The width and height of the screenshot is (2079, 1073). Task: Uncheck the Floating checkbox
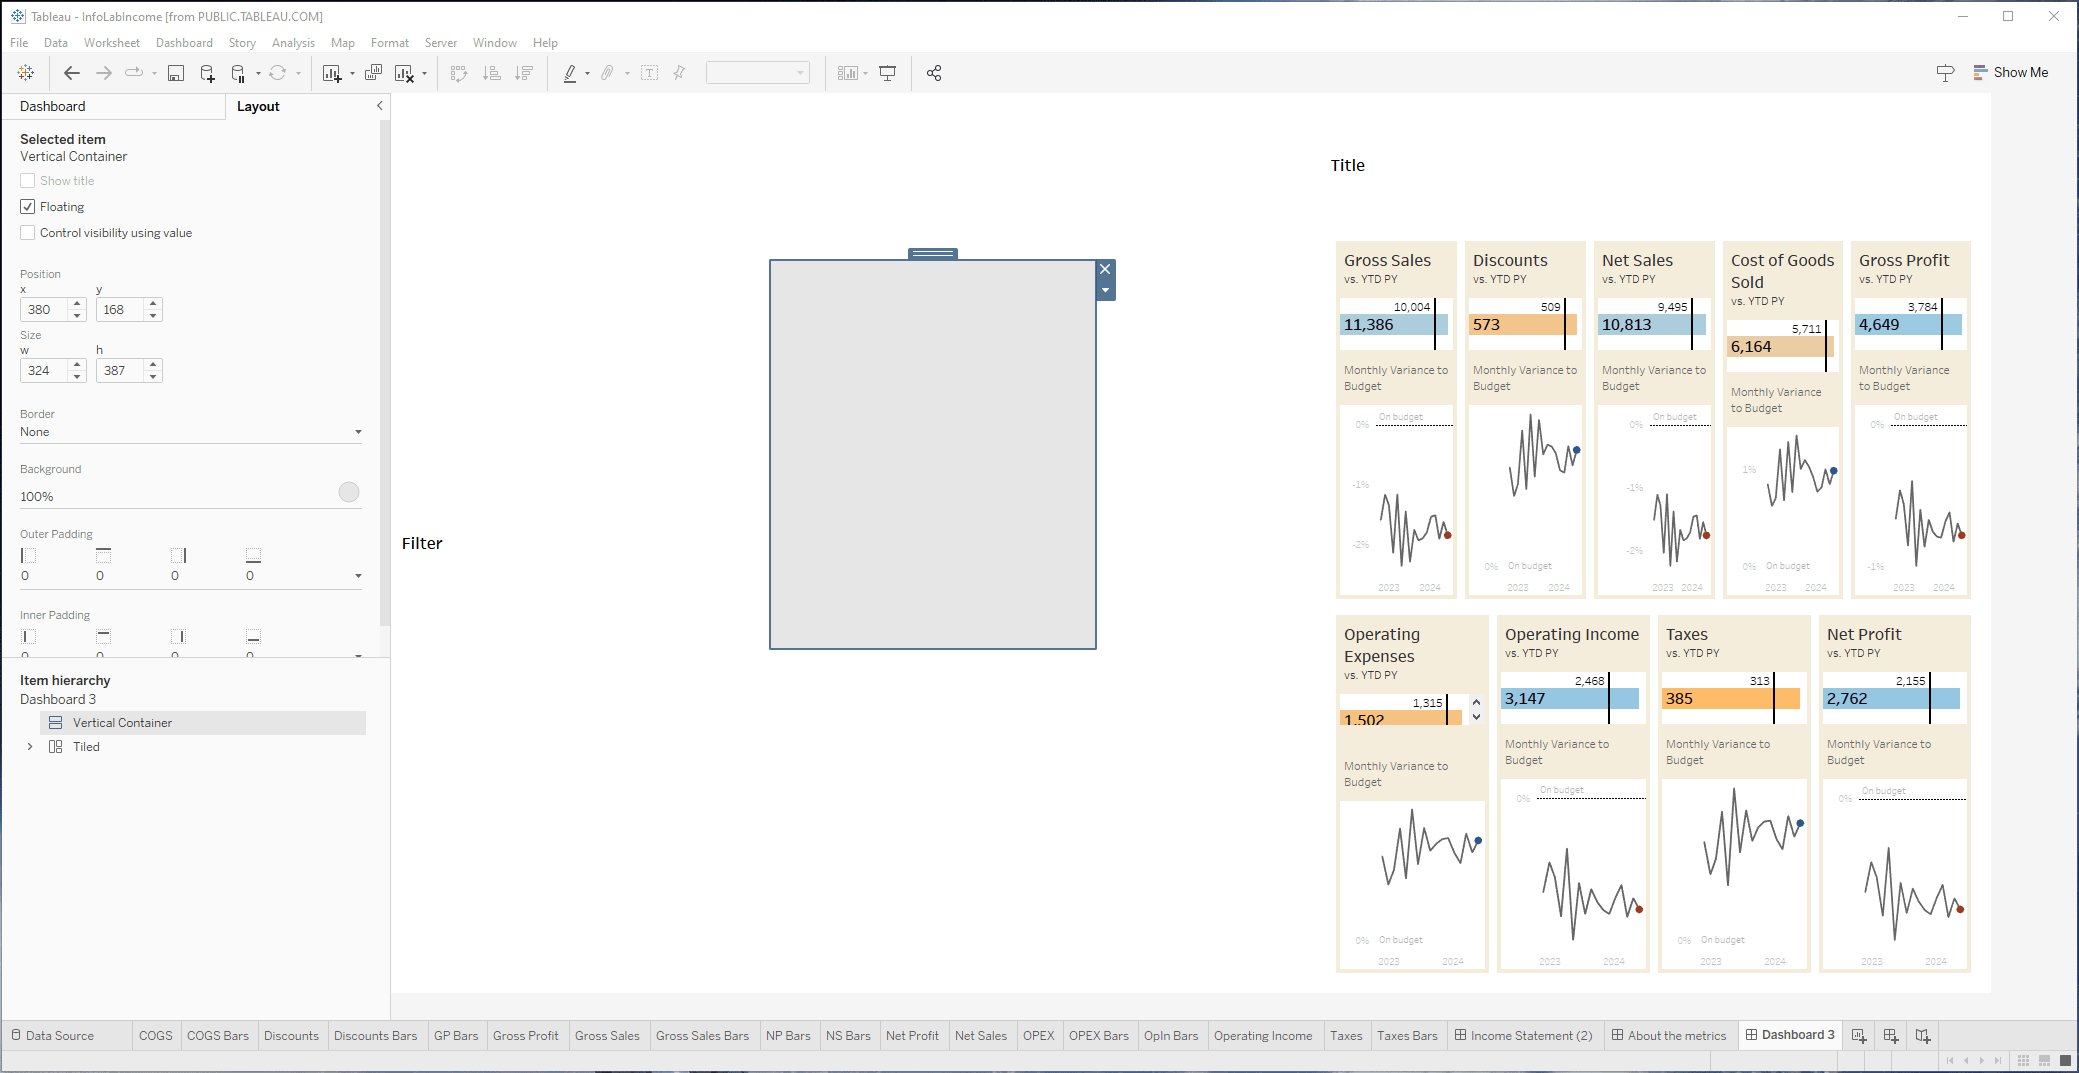(x=28, y=207)
